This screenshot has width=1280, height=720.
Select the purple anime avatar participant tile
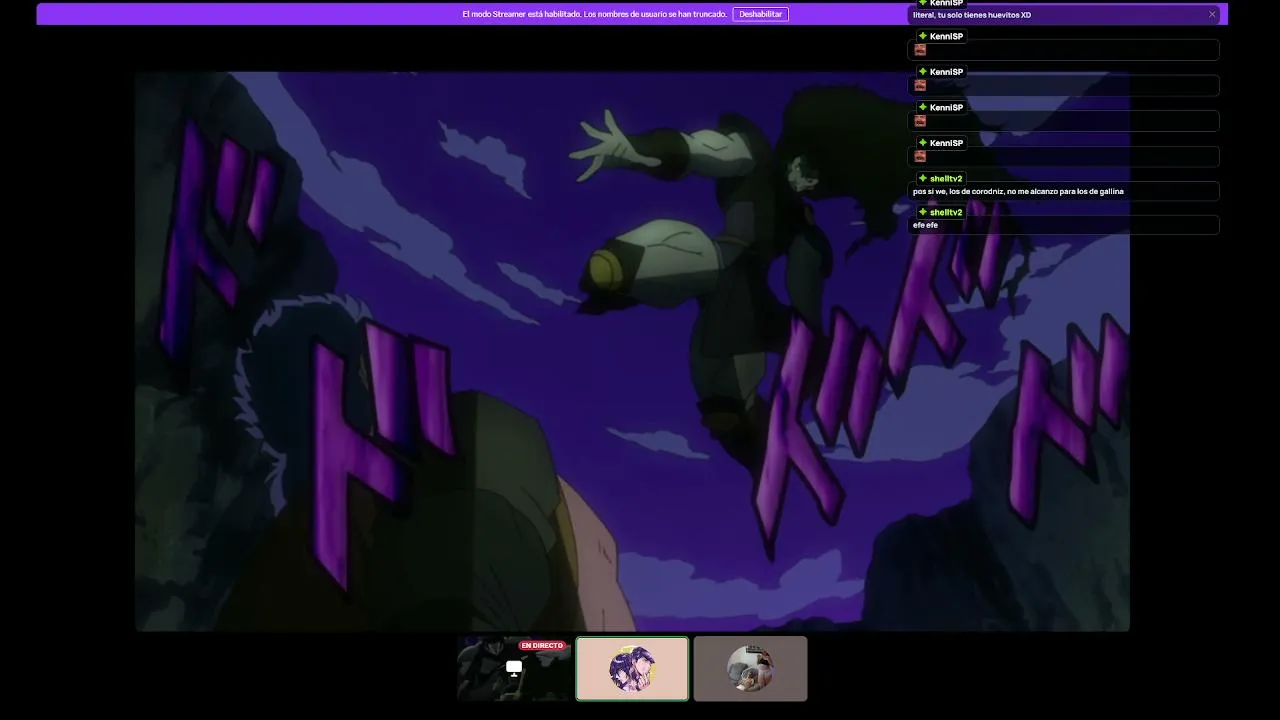(632, 668)
